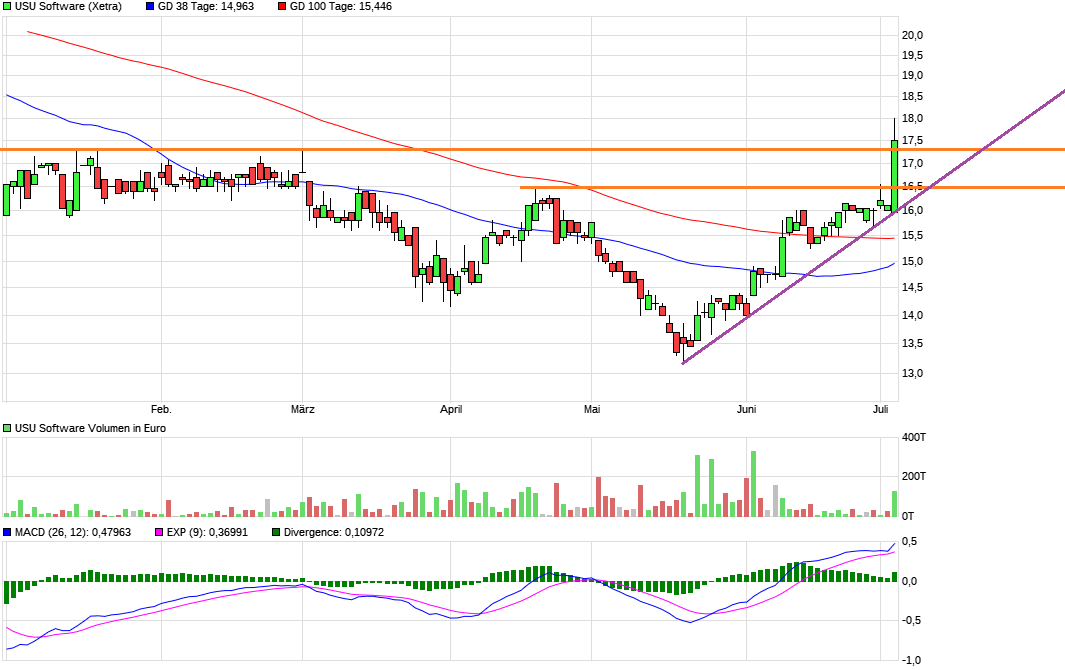Click the 13,0 price axis value

(x=912, y=373)
